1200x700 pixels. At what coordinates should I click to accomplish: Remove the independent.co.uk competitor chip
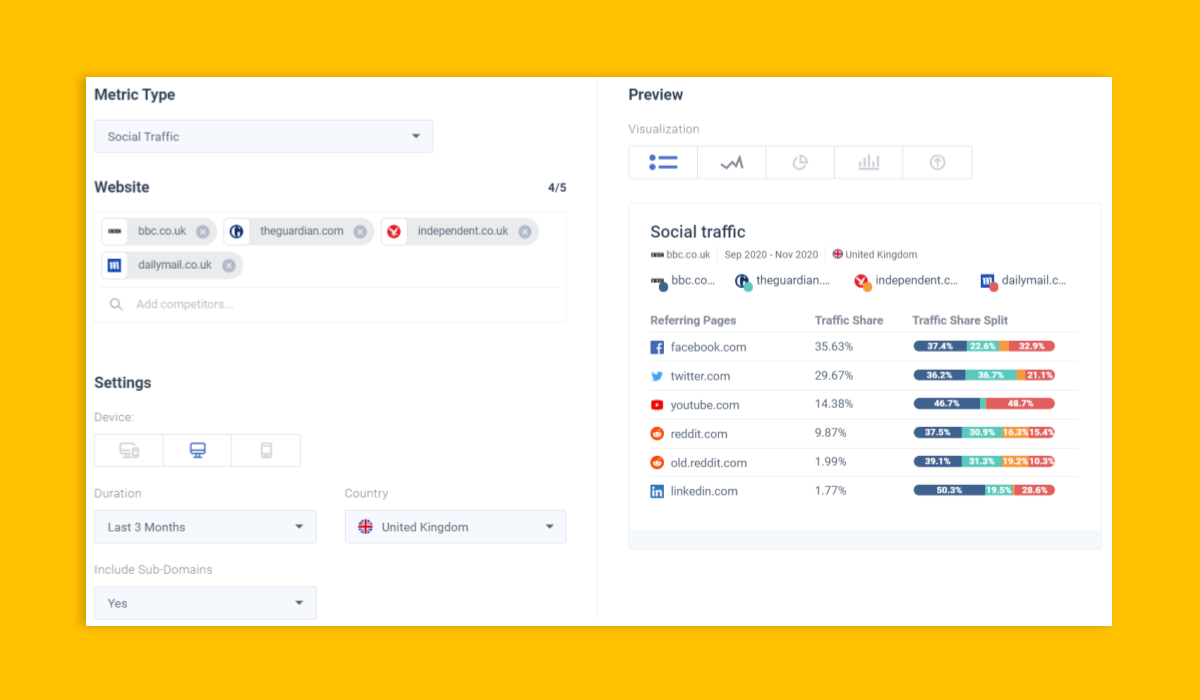click(x=525, y=231)
